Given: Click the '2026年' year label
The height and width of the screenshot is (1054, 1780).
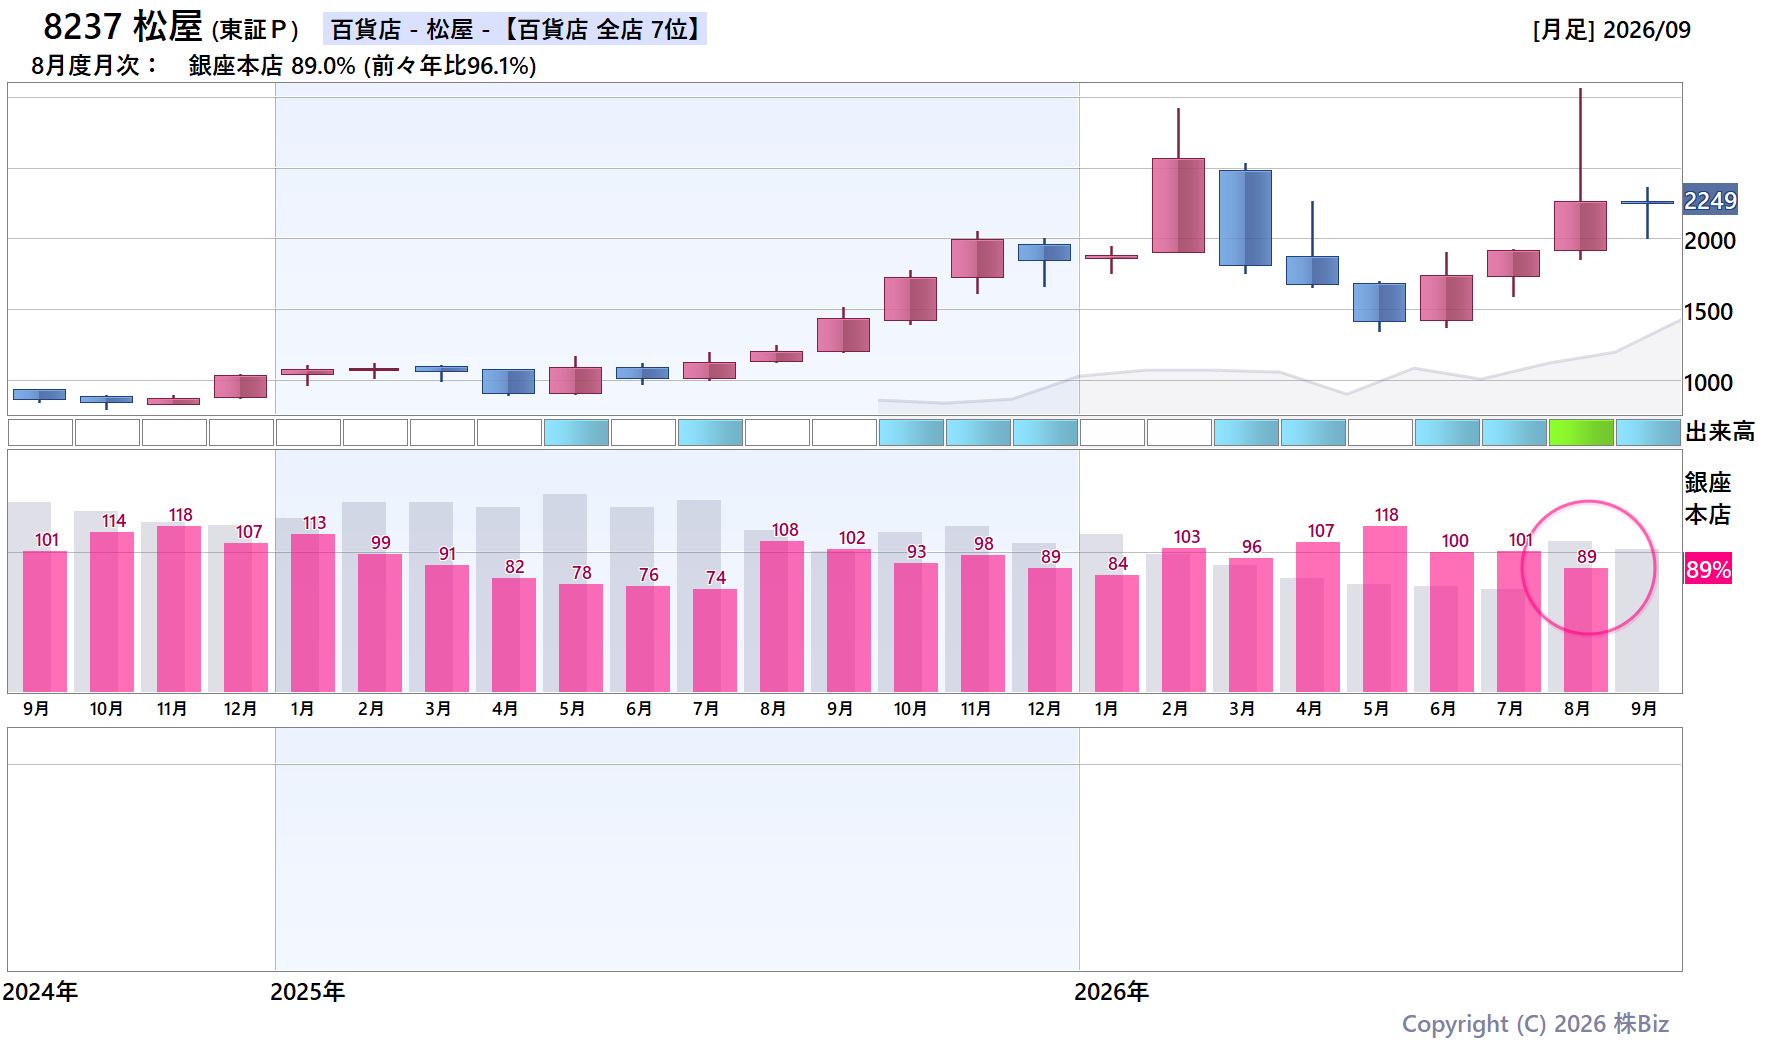Looking at the screenshot, I should click(1112, 992).
